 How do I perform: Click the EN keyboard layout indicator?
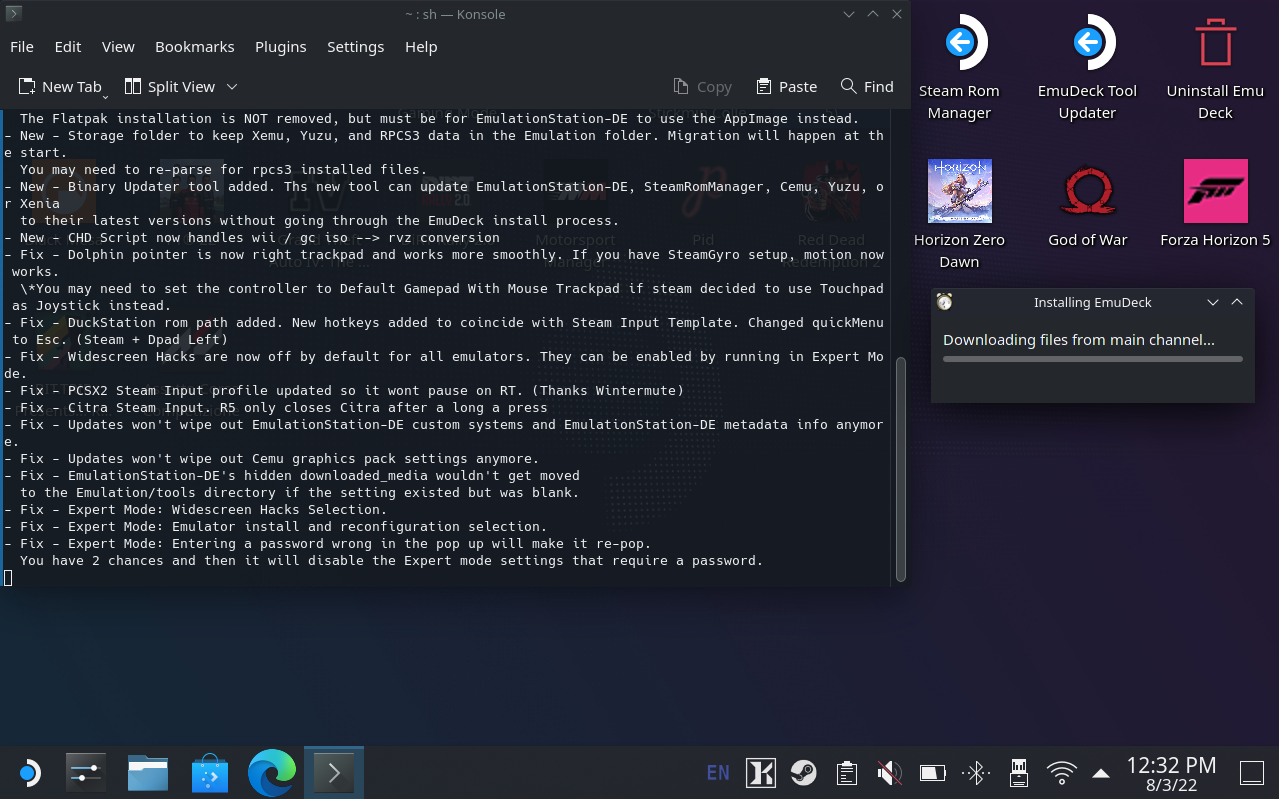click(717, 772)
